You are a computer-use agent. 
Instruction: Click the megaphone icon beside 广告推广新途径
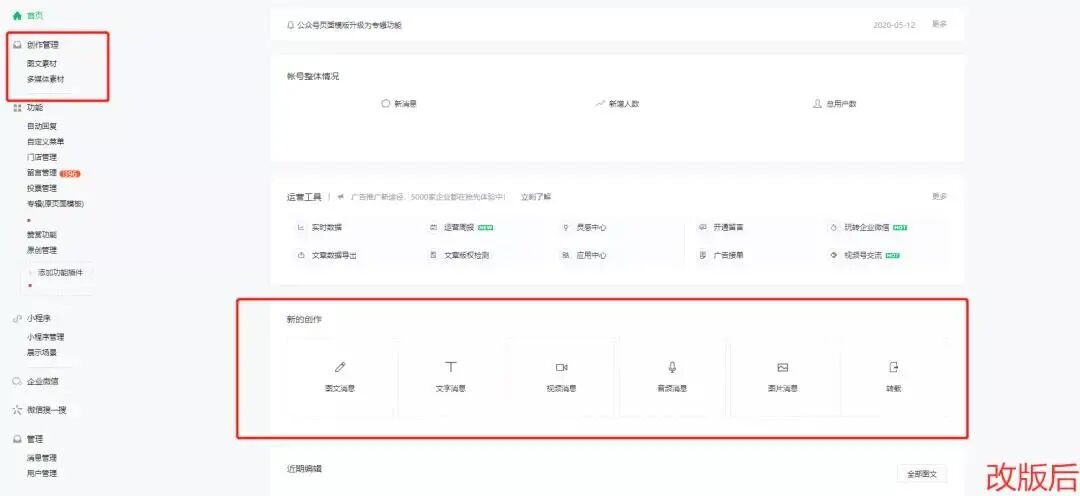(x=340, y=197)
